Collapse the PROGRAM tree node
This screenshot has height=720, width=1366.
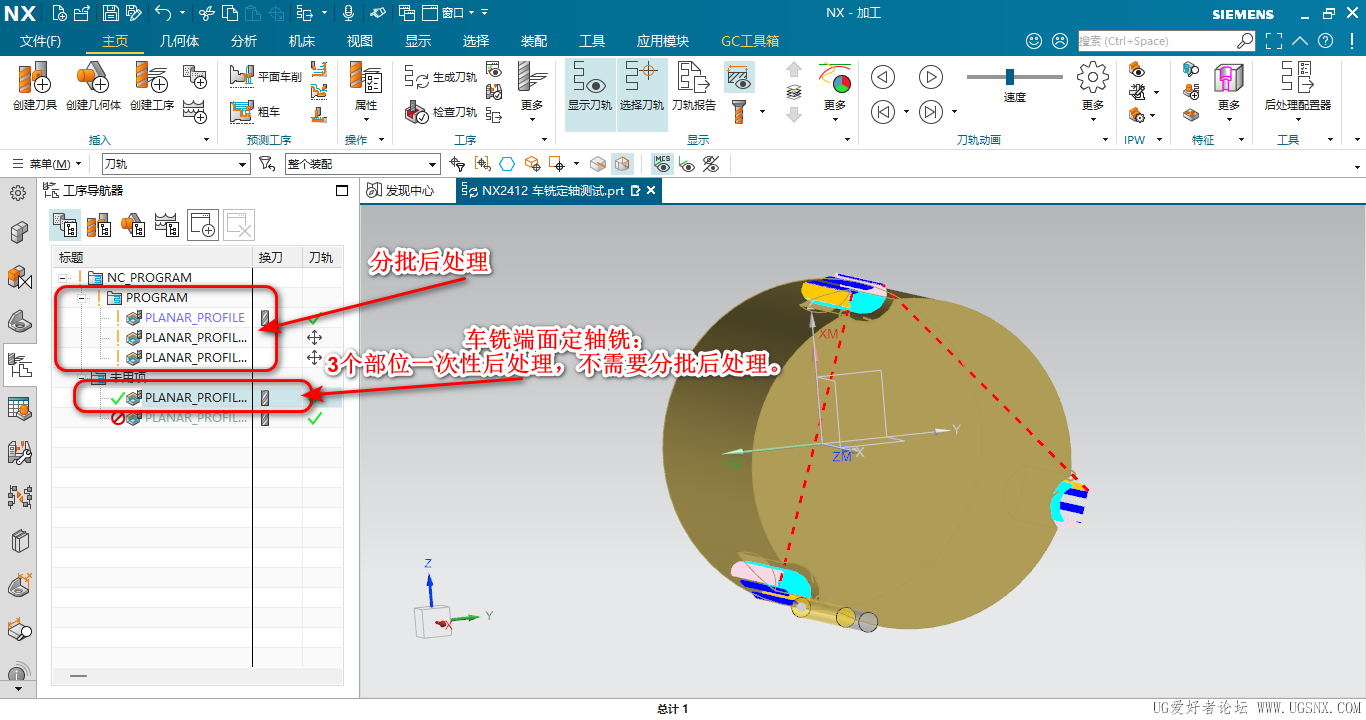click(82, 298)
